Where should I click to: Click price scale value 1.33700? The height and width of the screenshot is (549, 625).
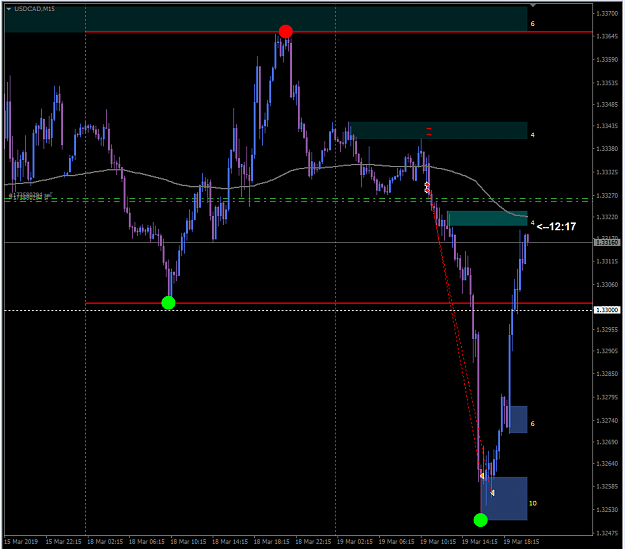pos(607,14)
